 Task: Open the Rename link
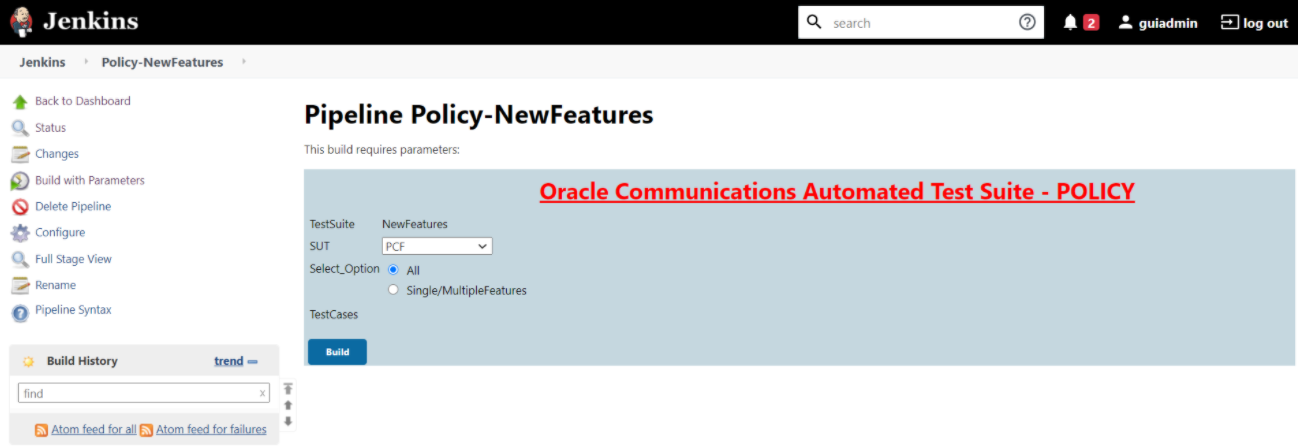(55, 285)
